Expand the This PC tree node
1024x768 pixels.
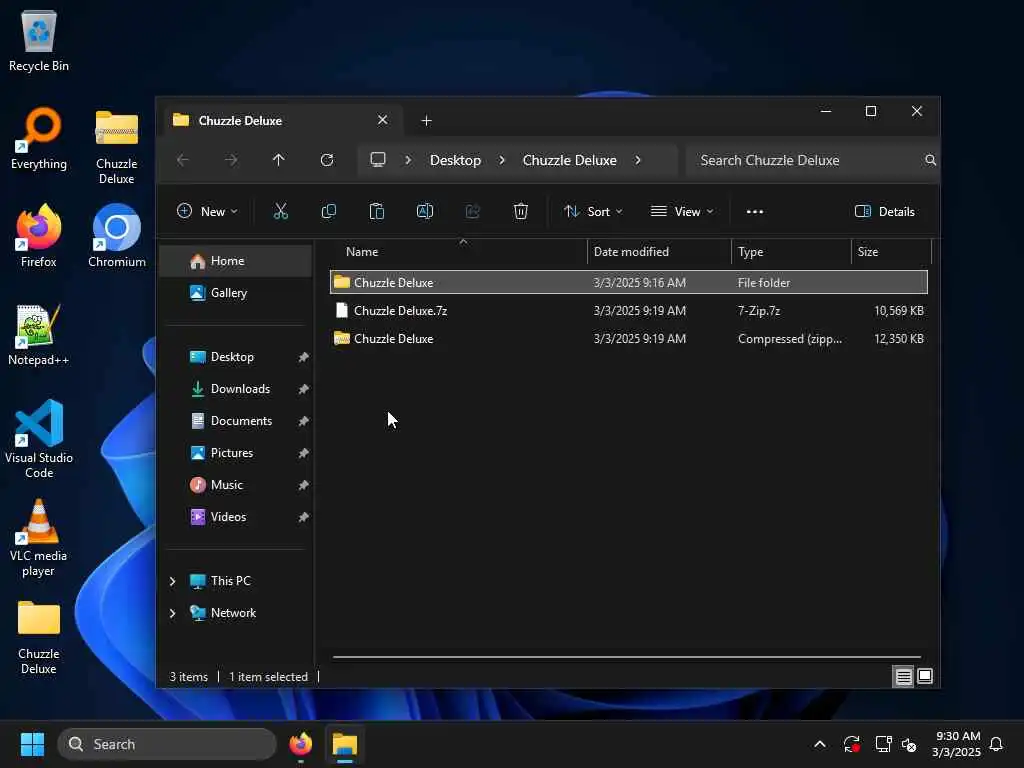[x=172, y=581]
